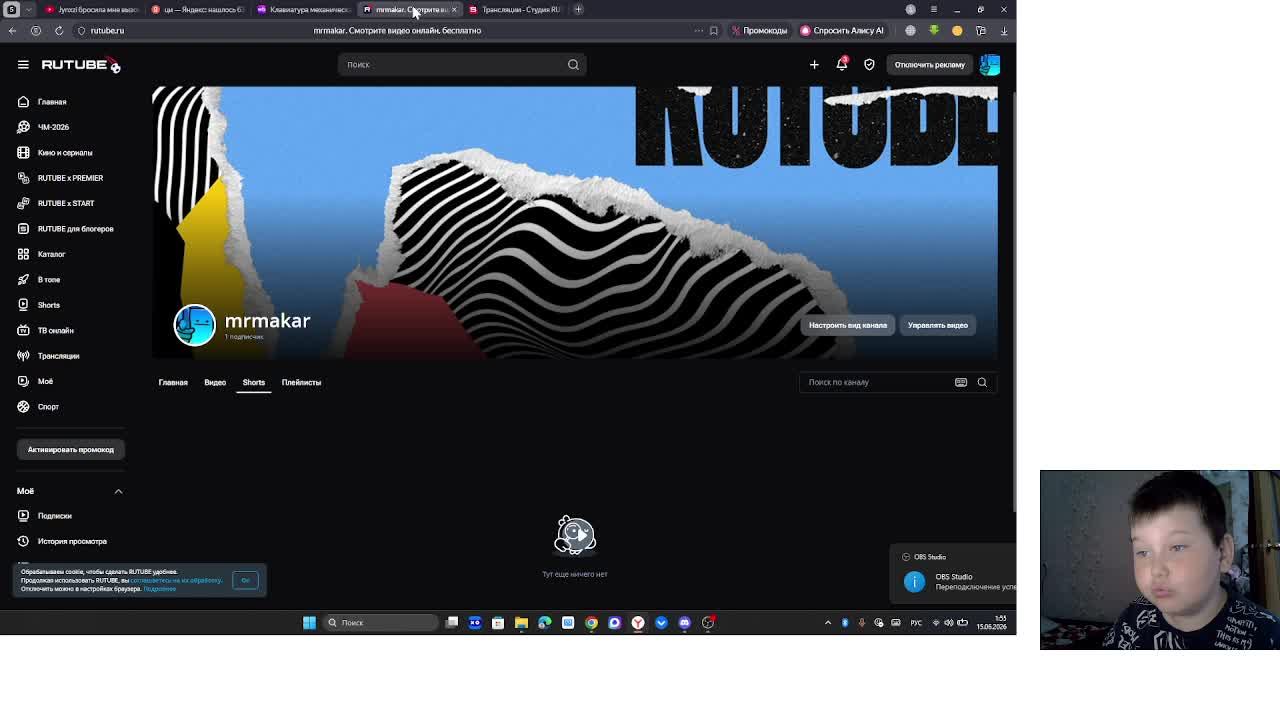Click the page vertical scrollbar
Image resolution: width=1280 pixels, height=720 pixels.
pyautogui.click(x=1013, y=300)
